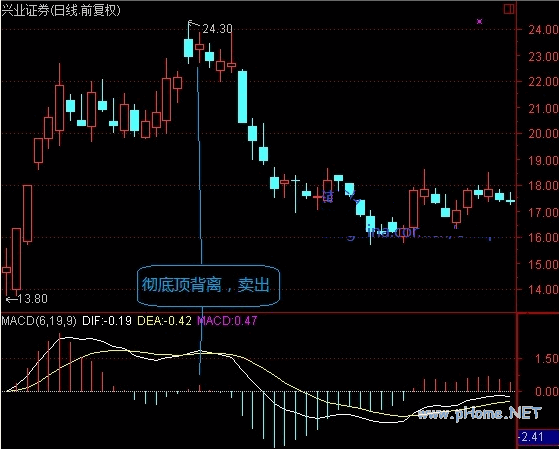This screenshot has height=449, width=559.
Task: Click the 1.50 MACD axis label
Action: pyautogui.click(x=546, y=359)
